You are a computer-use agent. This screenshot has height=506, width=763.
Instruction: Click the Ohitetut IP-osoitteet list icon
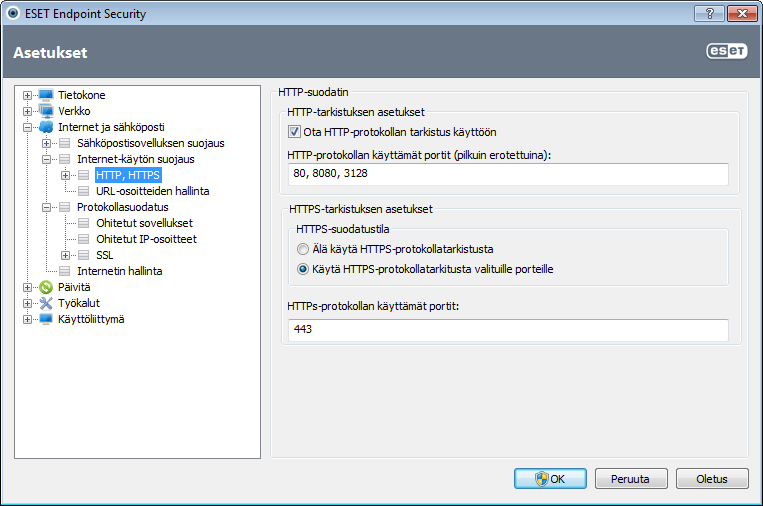pos(84,239)
